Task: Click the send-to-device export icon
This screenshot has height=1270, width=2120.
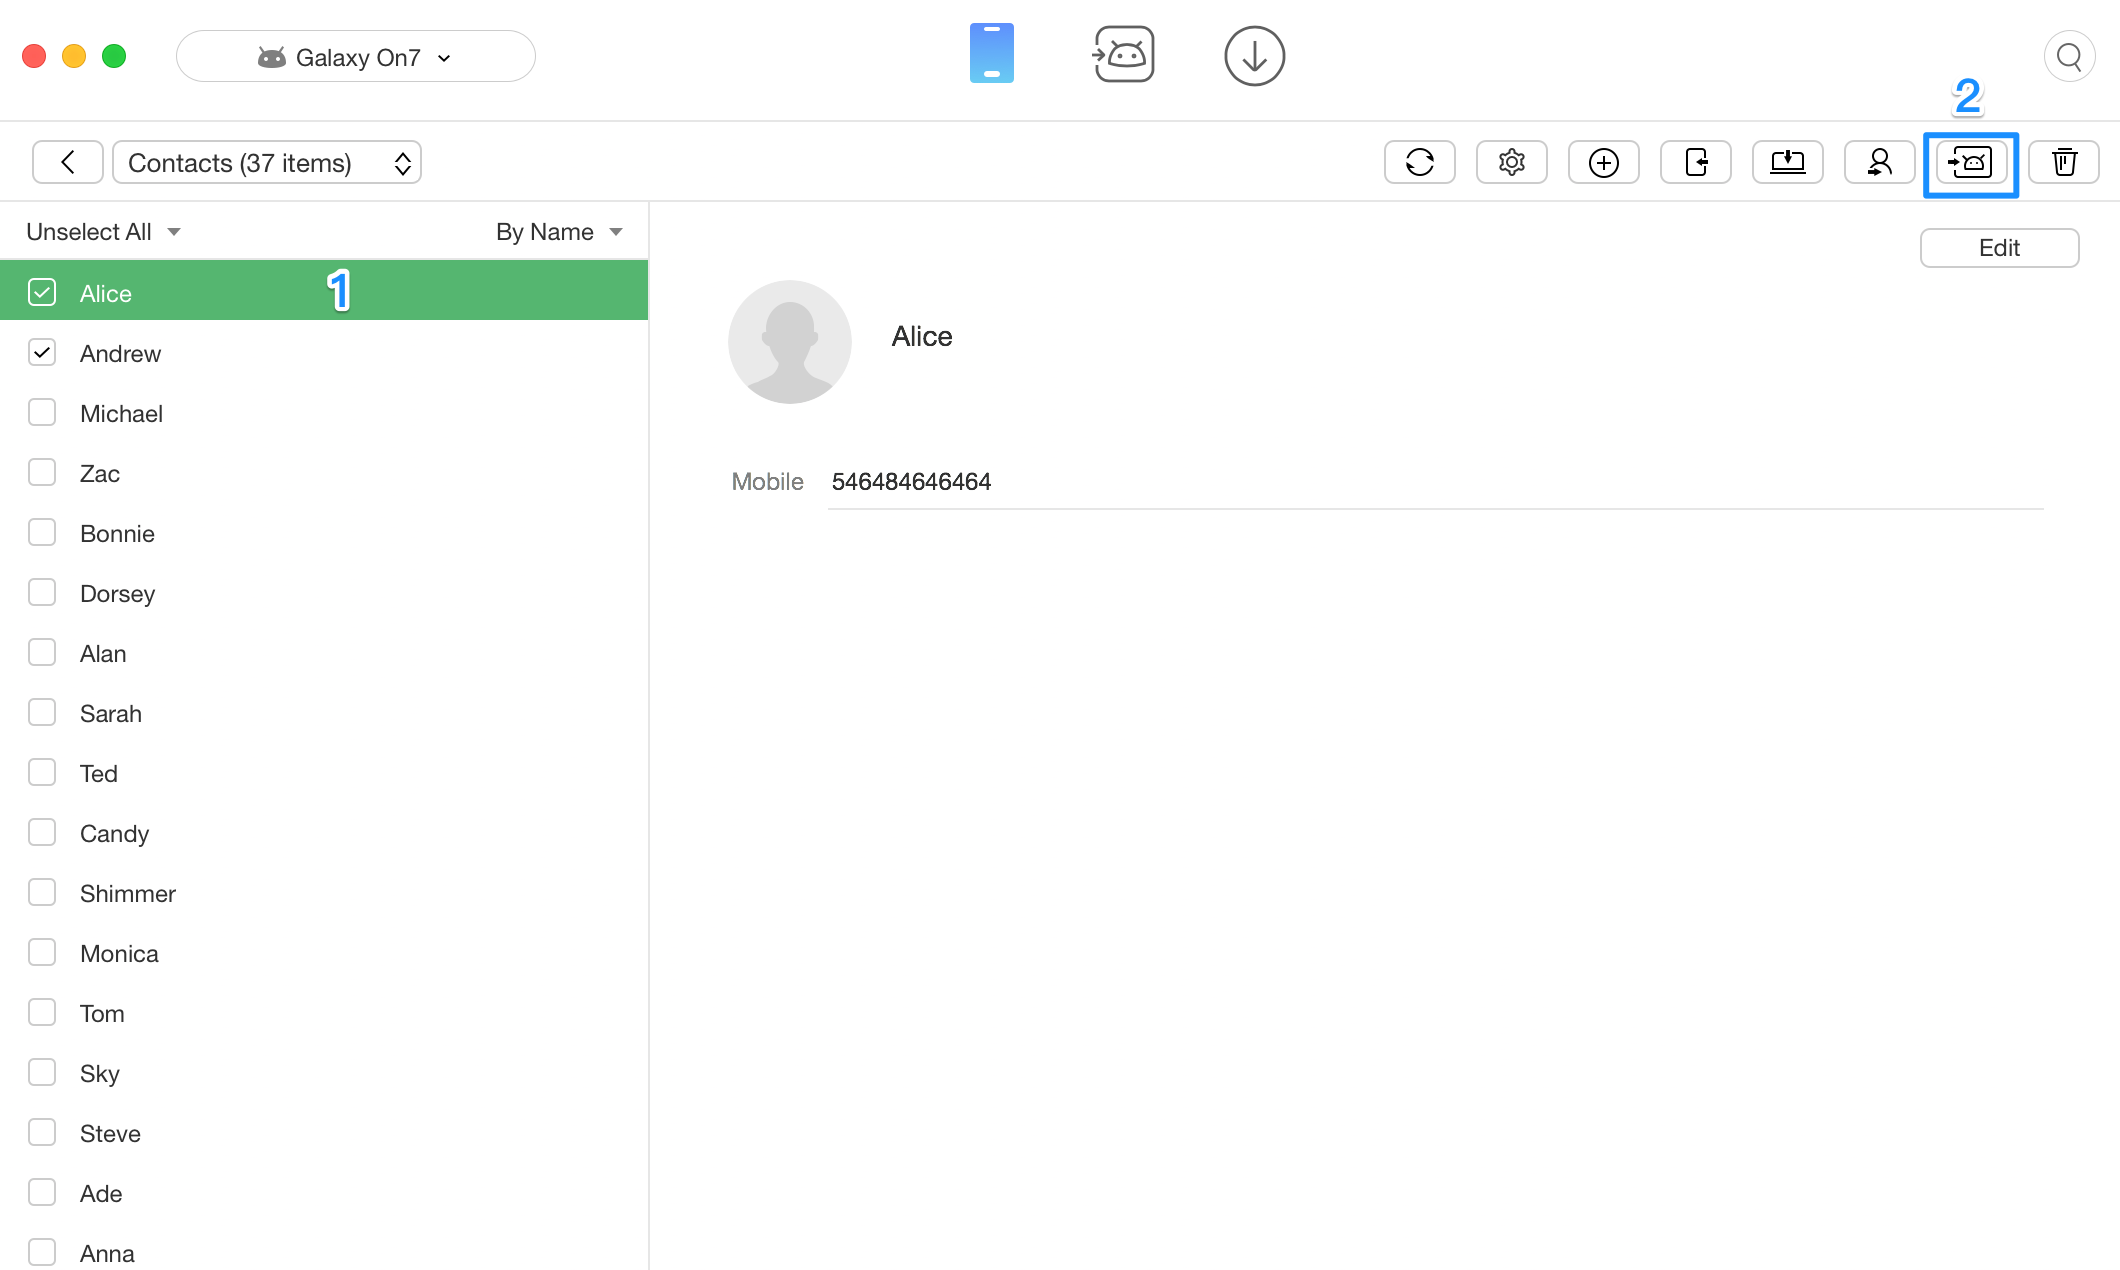Action: point(1696,162)
